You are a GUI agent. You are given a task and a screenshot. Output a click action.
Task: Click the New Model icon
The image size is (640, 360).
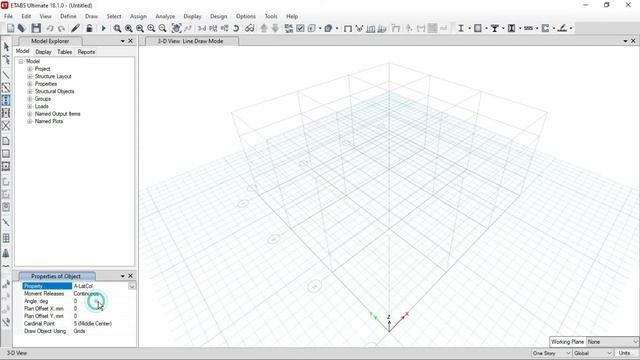click(11, 28)
